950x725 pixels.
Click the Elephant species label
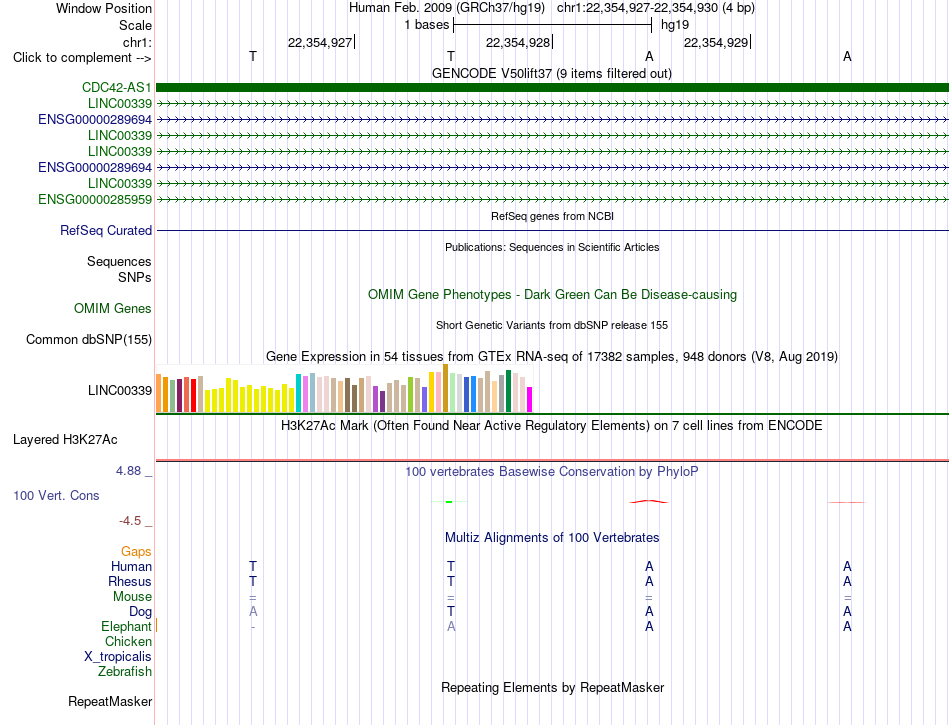pos(126,627)
